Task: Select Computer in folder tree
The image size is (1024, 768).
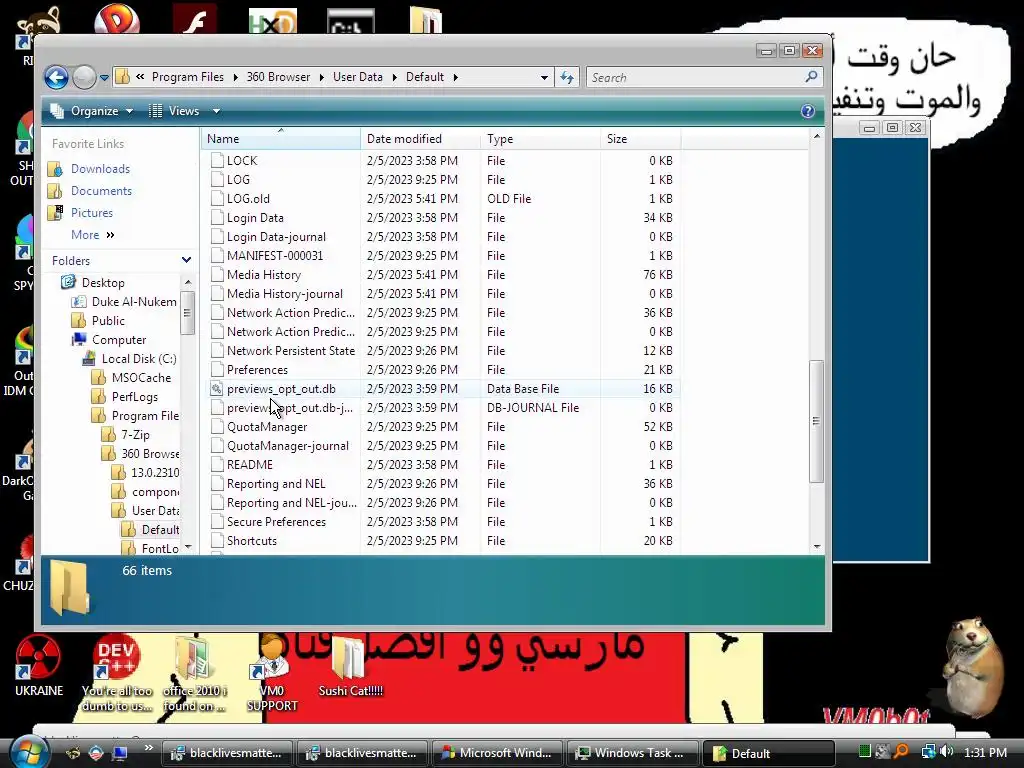Action: pyautogui.click(x=119, y=340)
